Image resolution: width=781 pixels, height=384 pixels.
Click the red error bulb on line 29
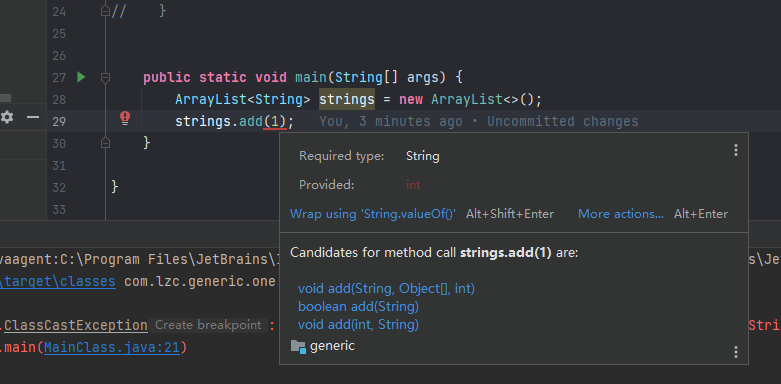125,118
